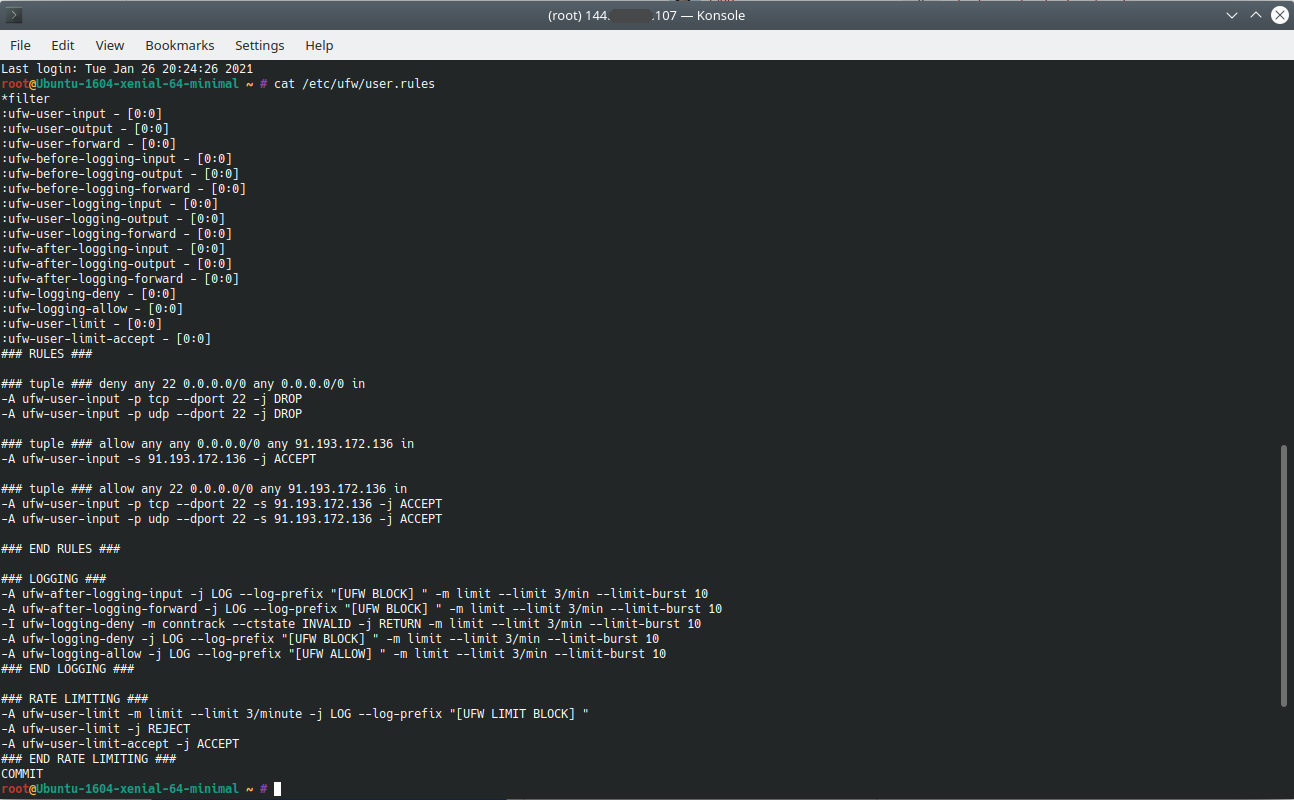Click the conntrack INVALID RETURN rule
The width and height of the screenshot is (1294, 800).
[351, 624]
